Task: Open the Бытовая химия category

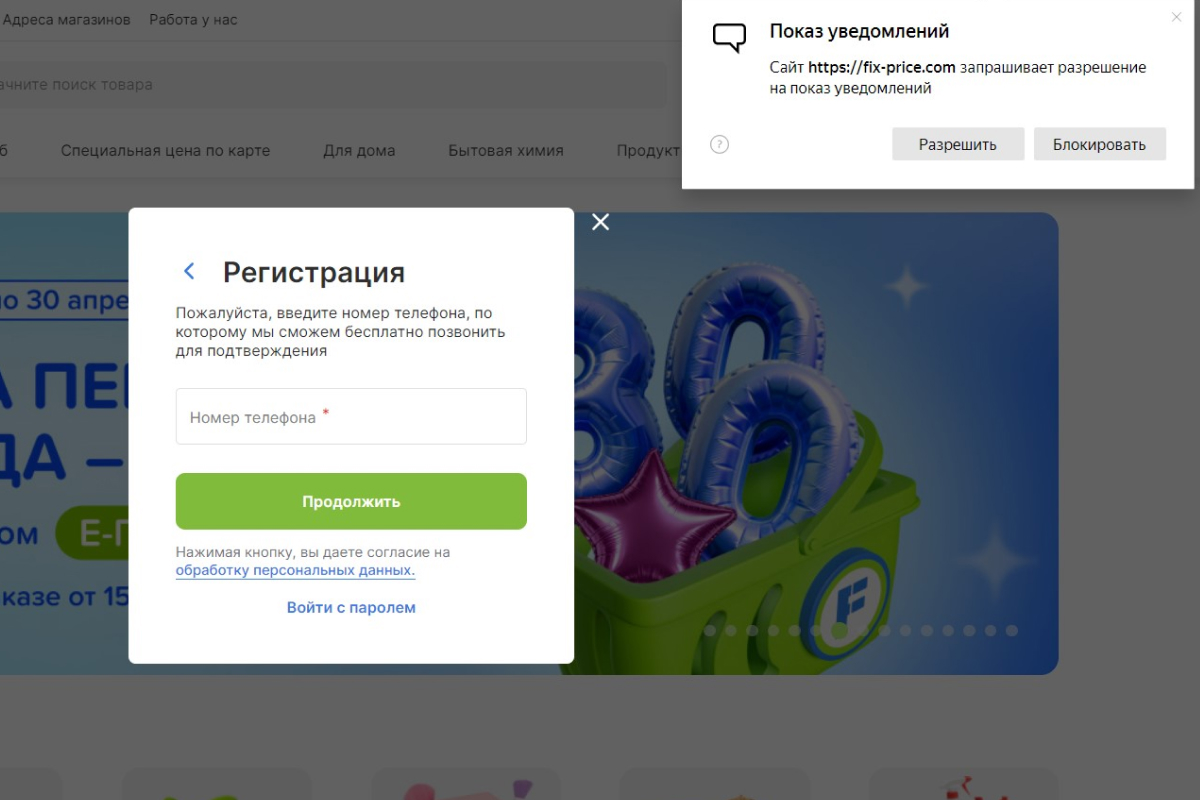Action: click(x=505, y=151)
